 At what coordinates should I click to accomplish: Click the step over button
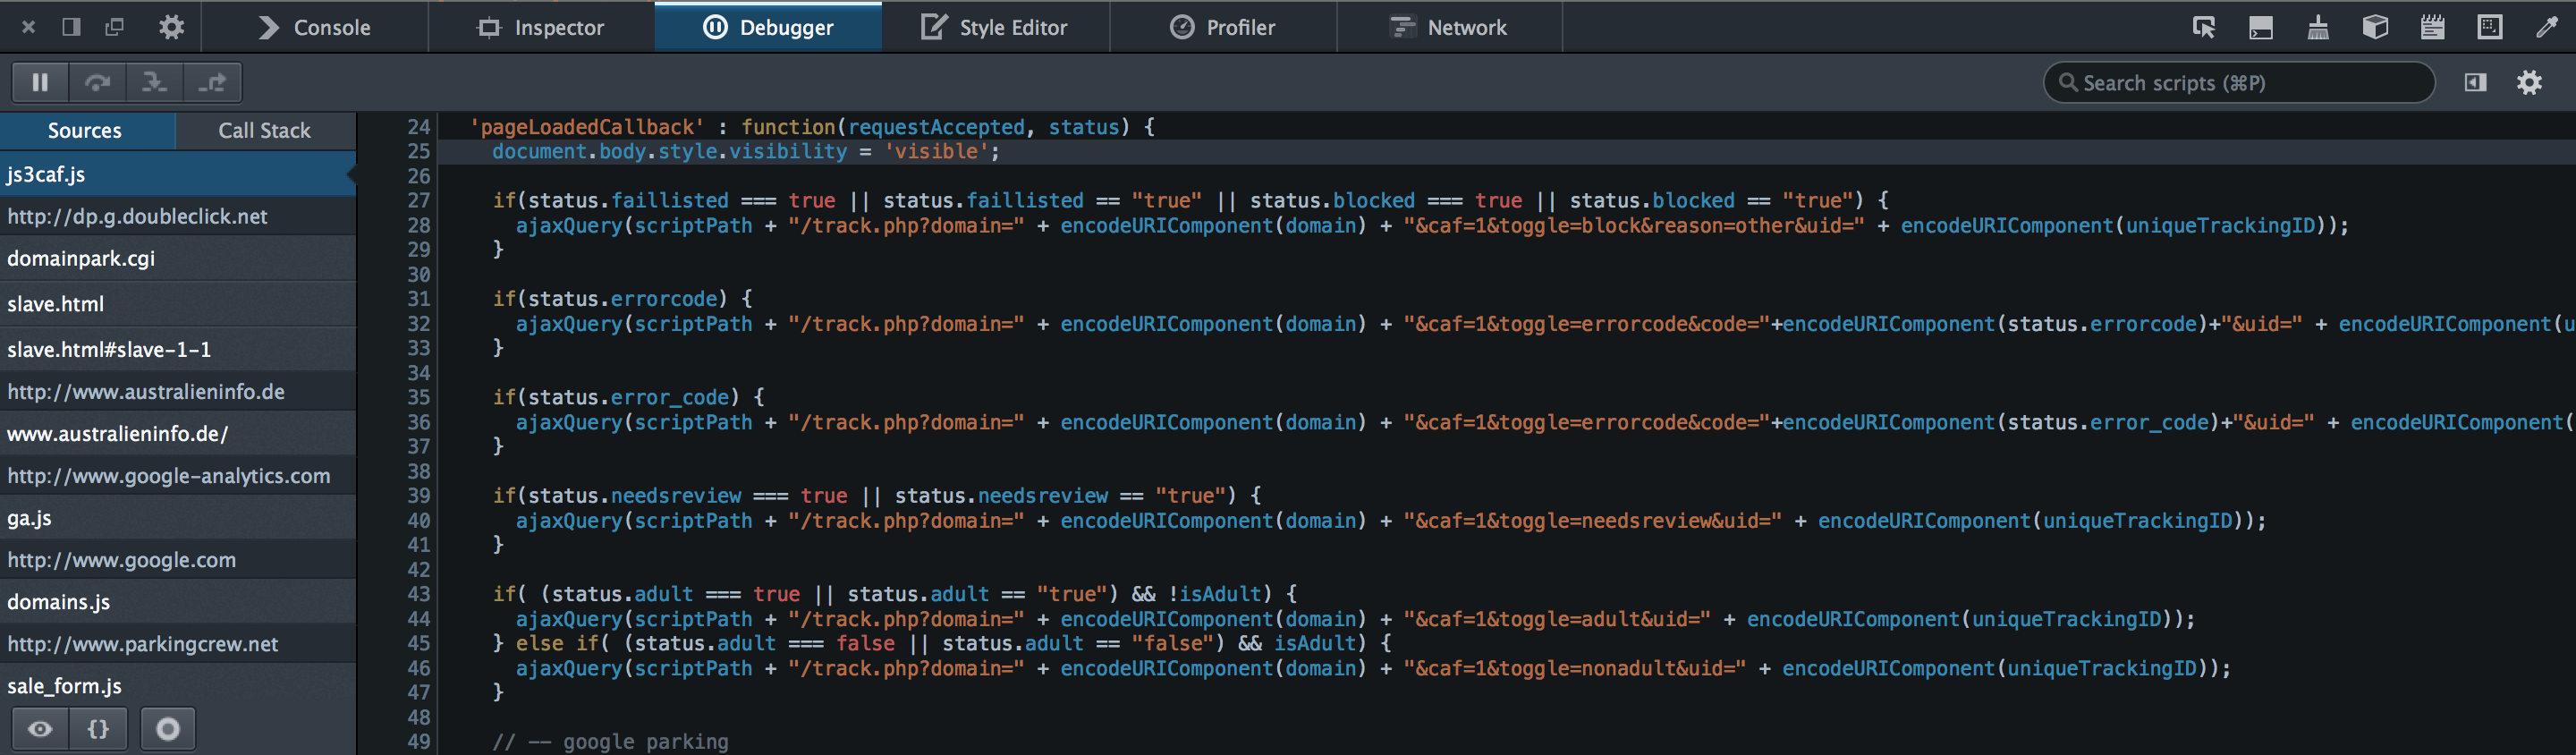pyautogui.click(x=97, y=83)
